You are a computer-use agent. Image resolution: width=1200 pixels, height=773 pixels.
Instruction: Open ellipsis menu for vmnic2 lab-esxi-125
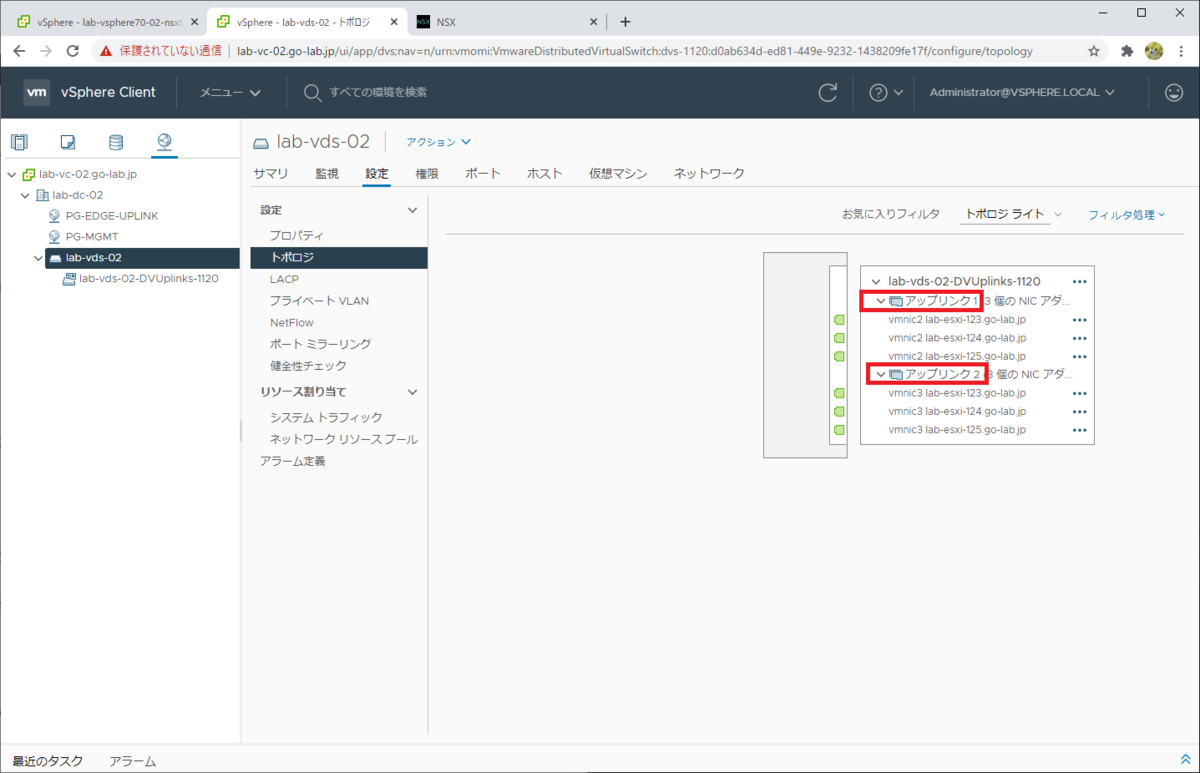point(1079,356)
